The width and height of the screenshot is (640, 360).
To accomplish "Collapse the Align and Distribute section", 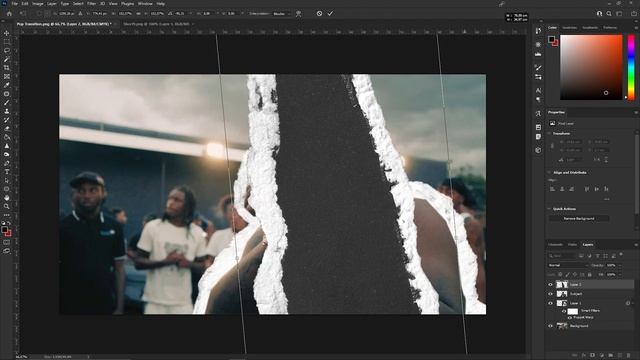I will [x=549, y=173].
